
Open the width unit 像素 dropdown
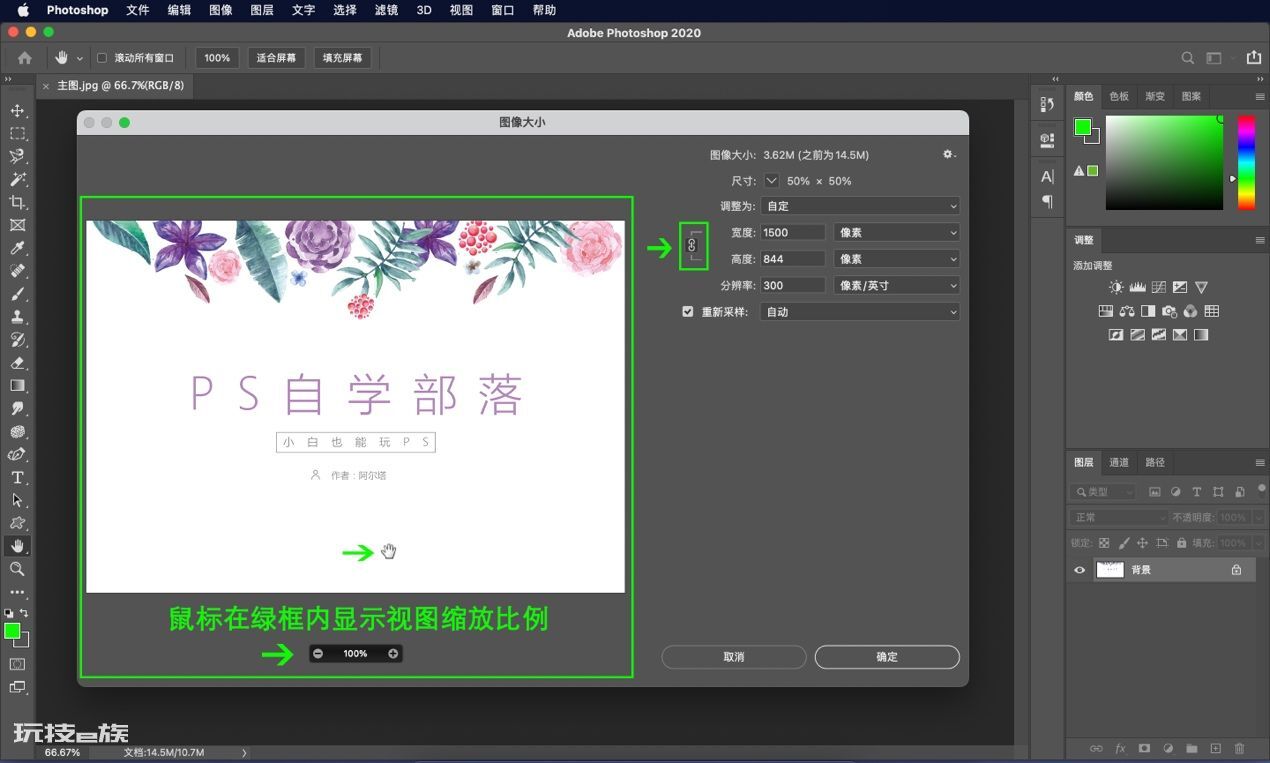coord(897,232)
